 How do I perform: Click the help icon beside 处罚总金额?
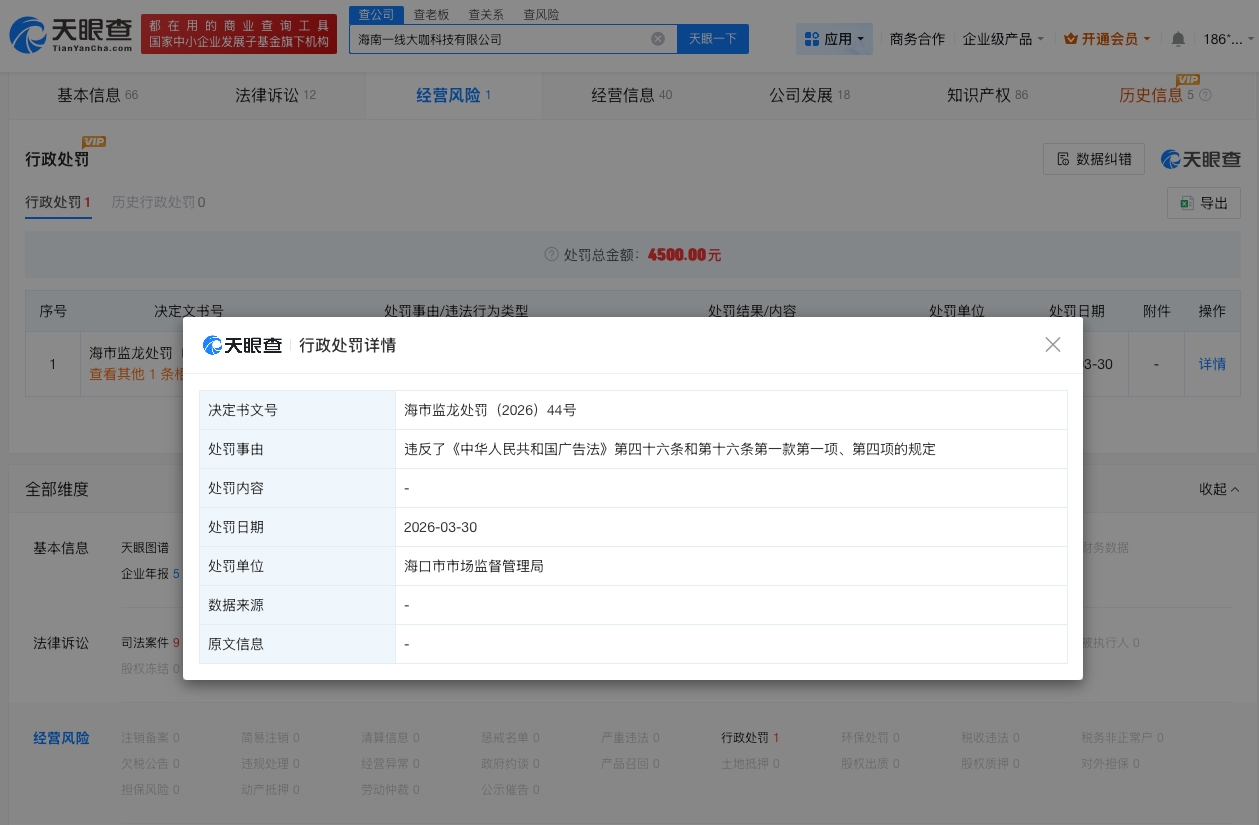tap(551, 255)
